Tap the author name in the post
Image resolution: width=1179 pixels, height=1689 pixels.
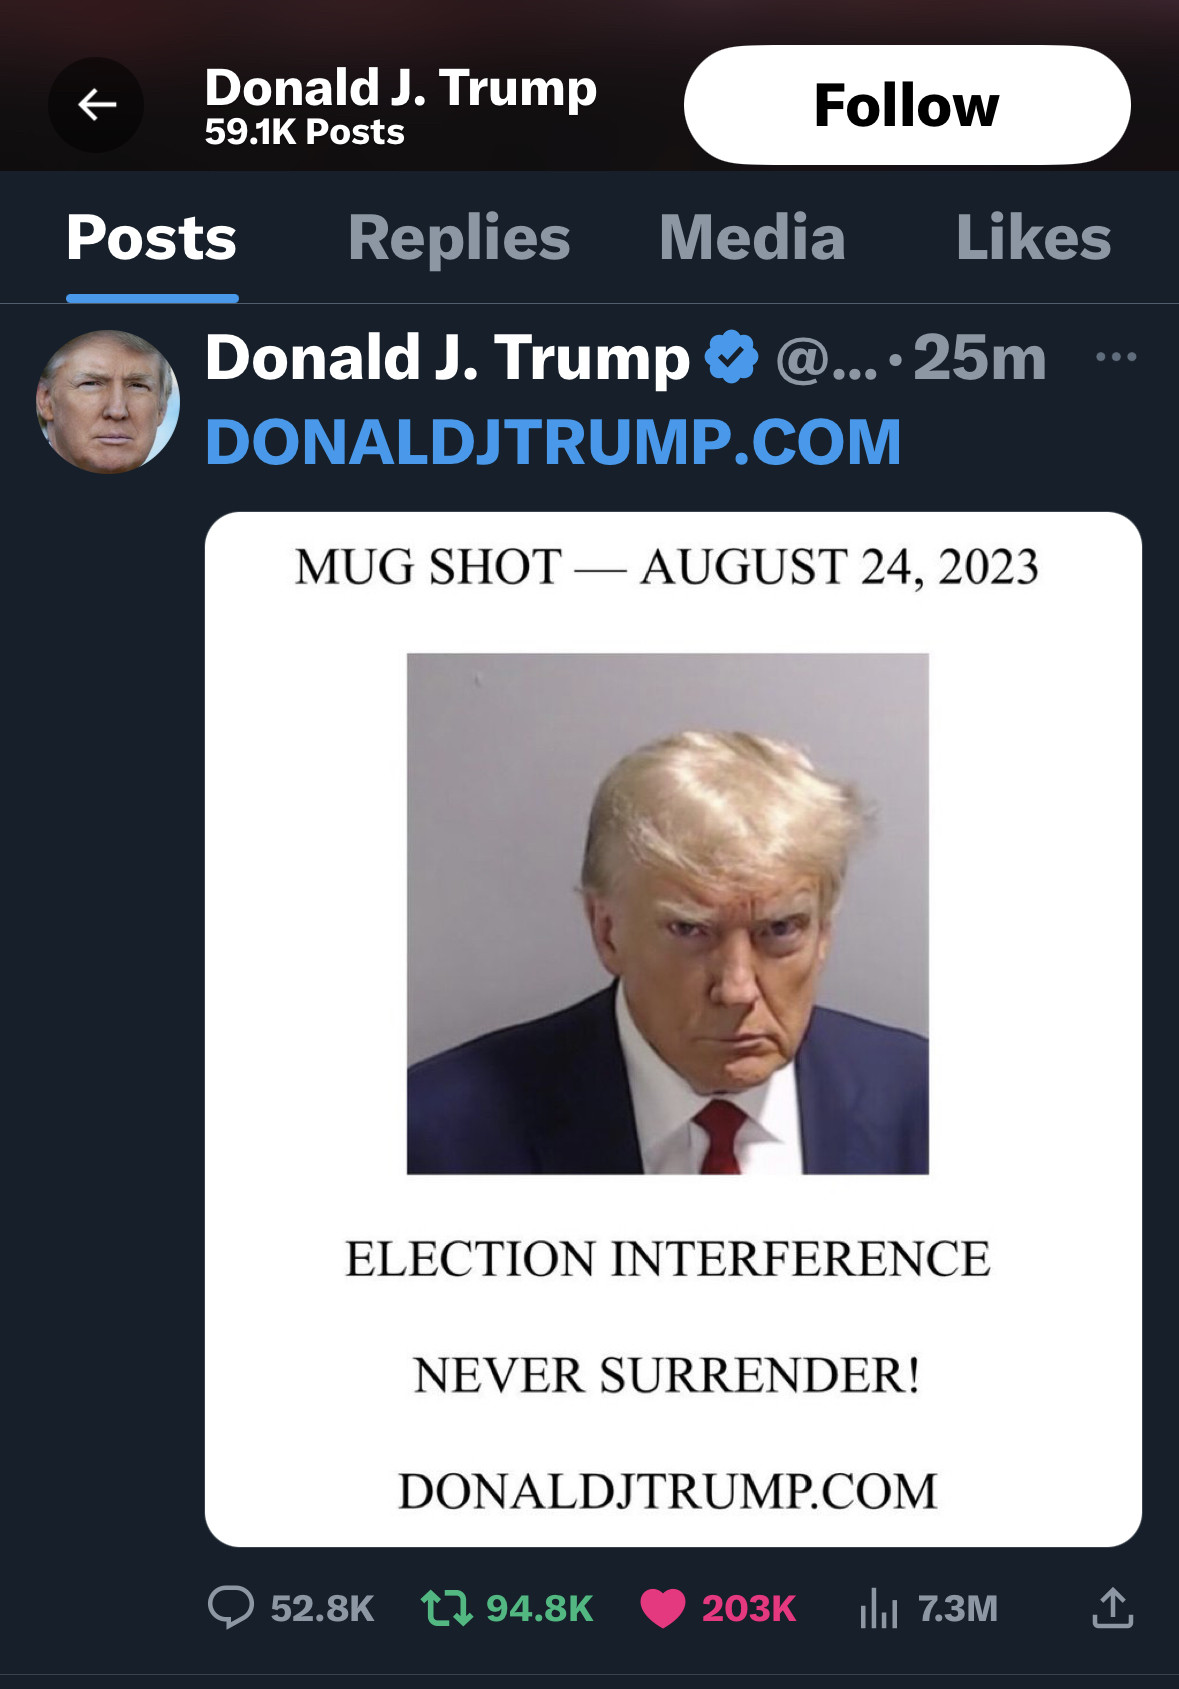pyautogui.click(x=447, y=358)
